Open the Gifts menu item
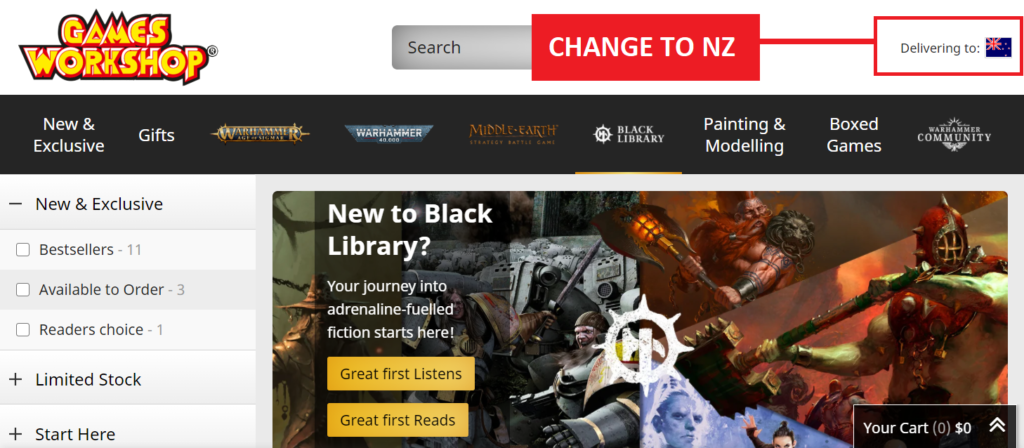Viewport: 1024px width, 448px height. [x=156, y=135]
